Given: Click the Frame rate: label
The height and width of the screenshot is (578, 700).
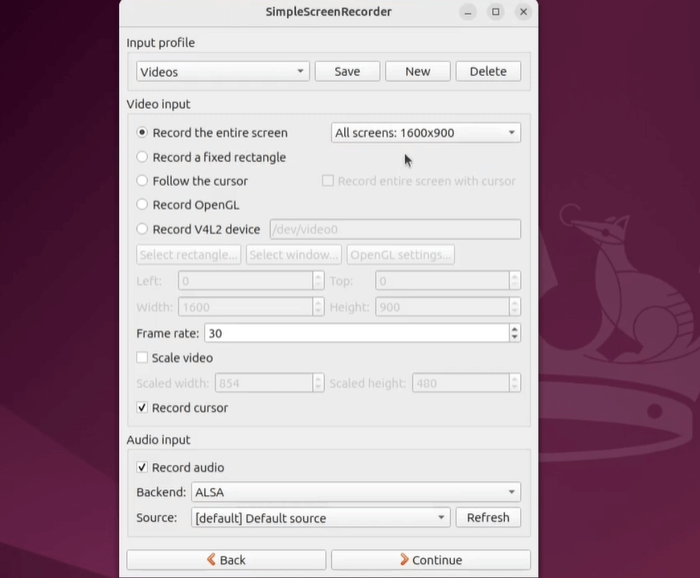Looking at the screenshot, I should point(168,333).
